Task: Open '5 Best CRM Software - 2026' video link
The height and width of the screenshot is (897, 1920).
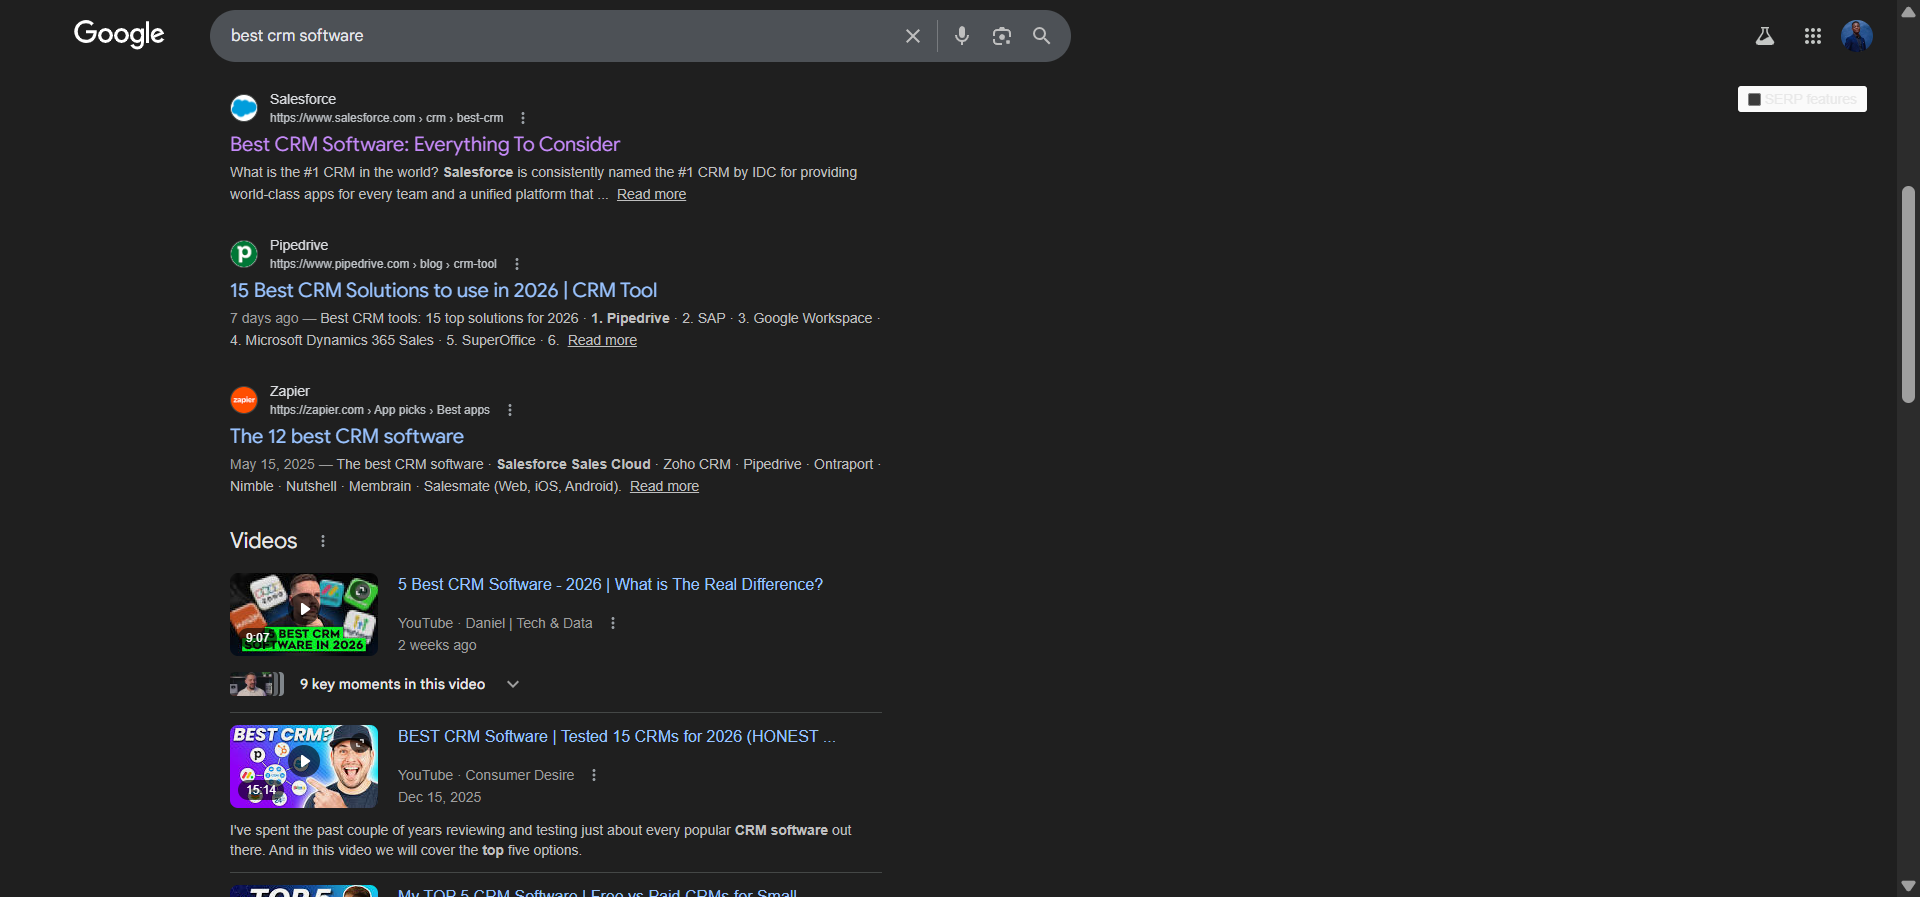Action: (610, 584)
